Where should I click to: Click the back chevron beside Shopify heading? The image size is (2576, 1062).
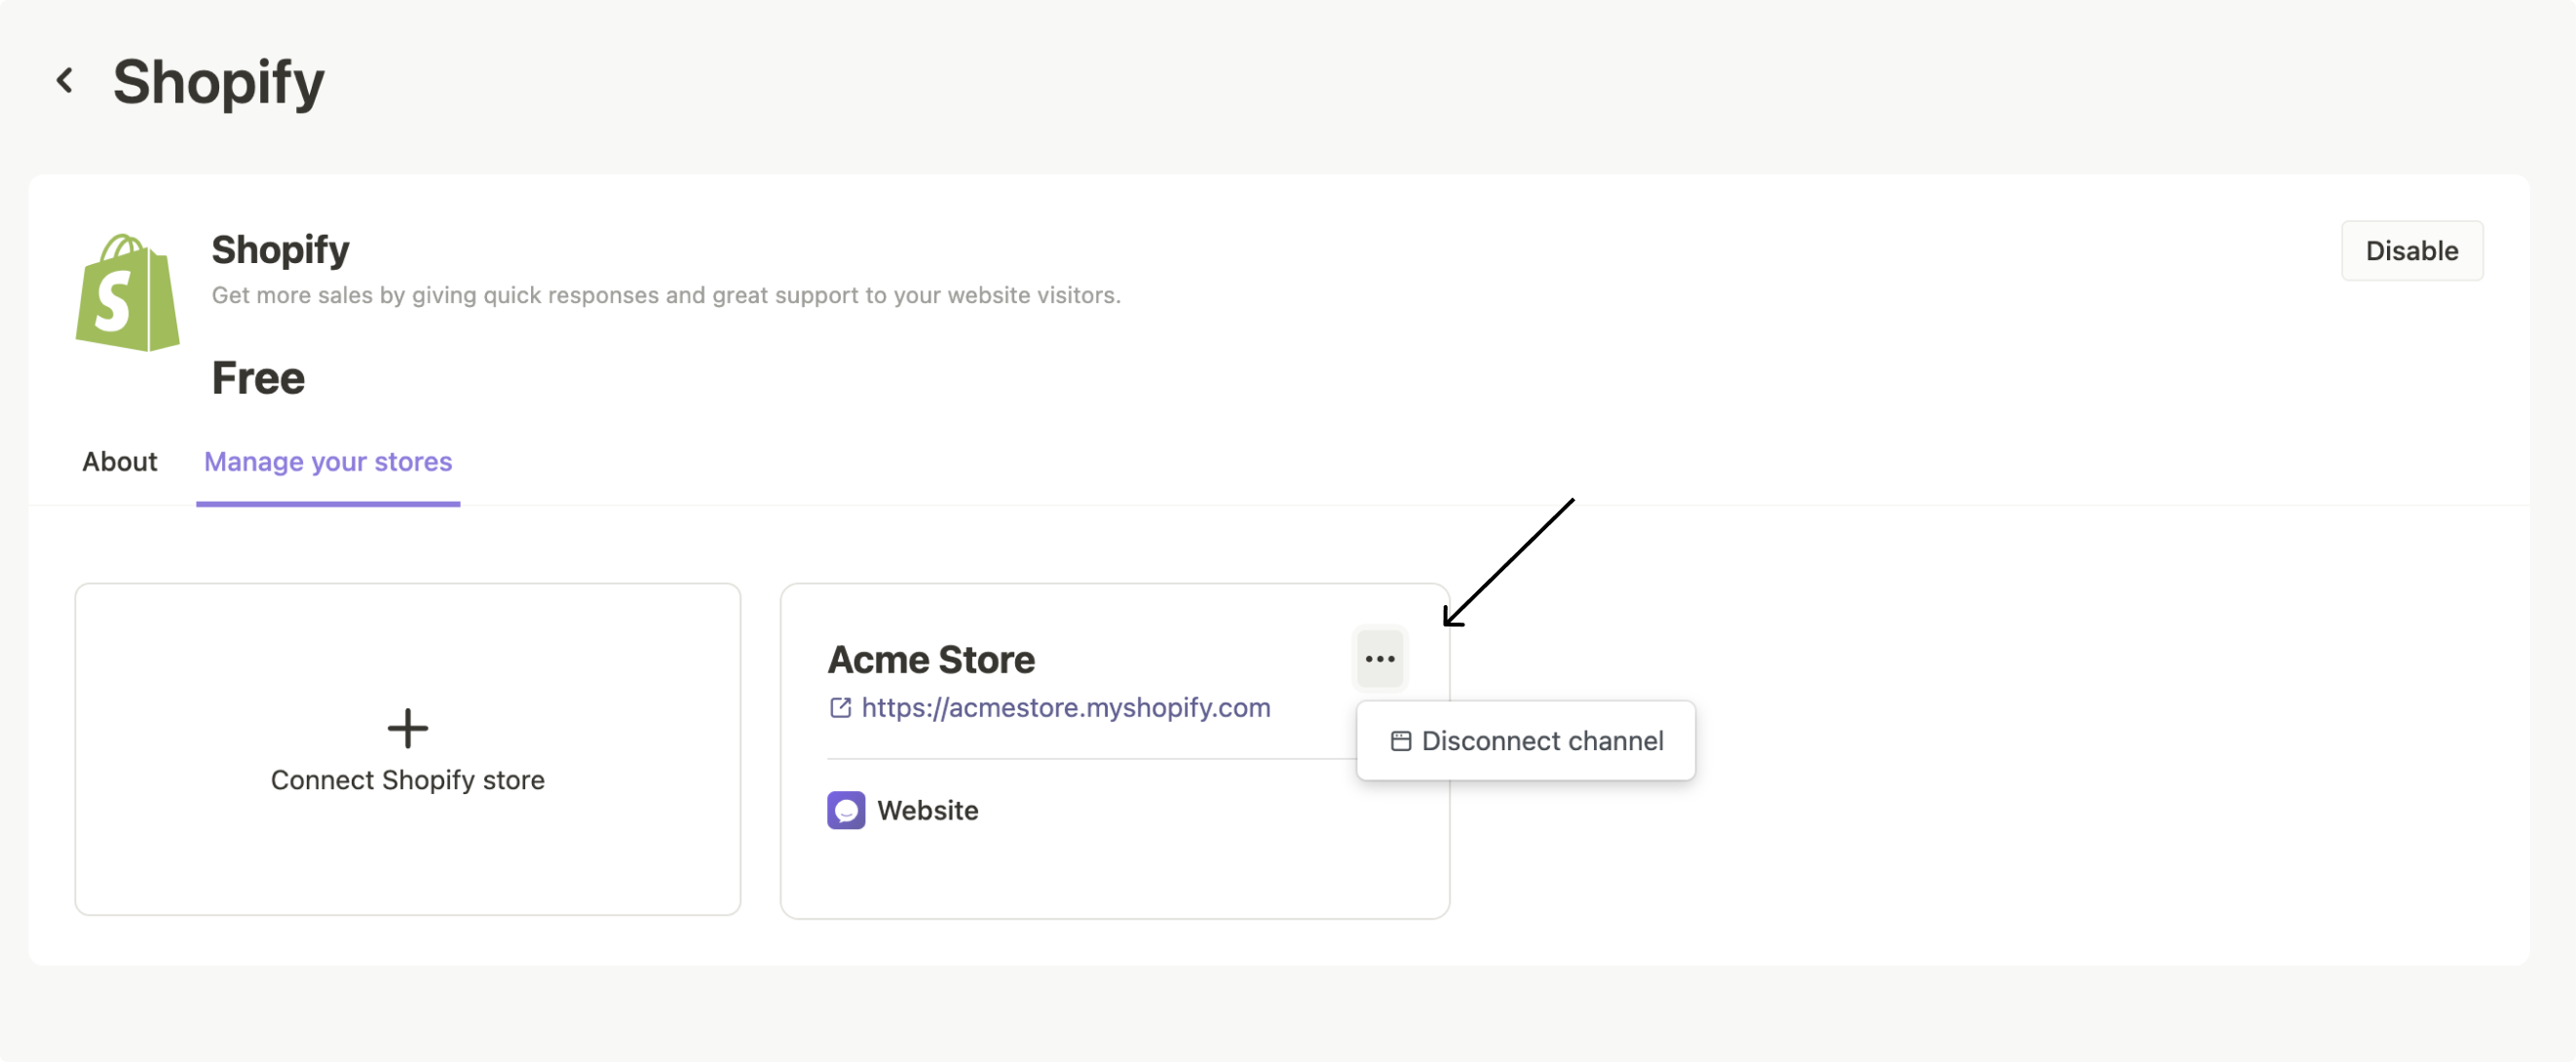tap(66, 80)
